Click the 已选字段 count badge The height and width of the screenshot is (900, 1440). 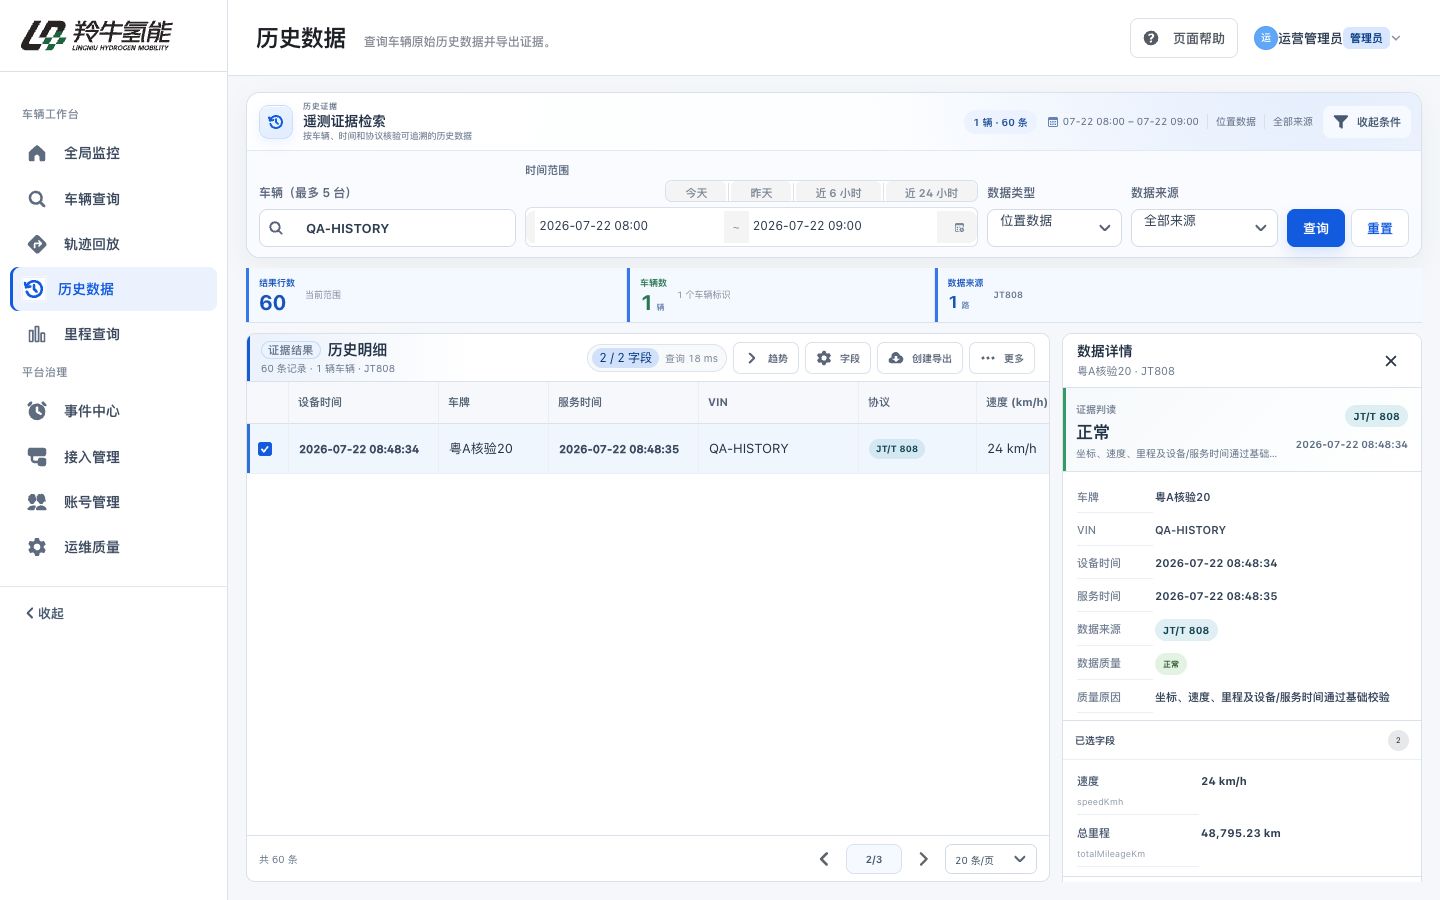point(1398,741)
